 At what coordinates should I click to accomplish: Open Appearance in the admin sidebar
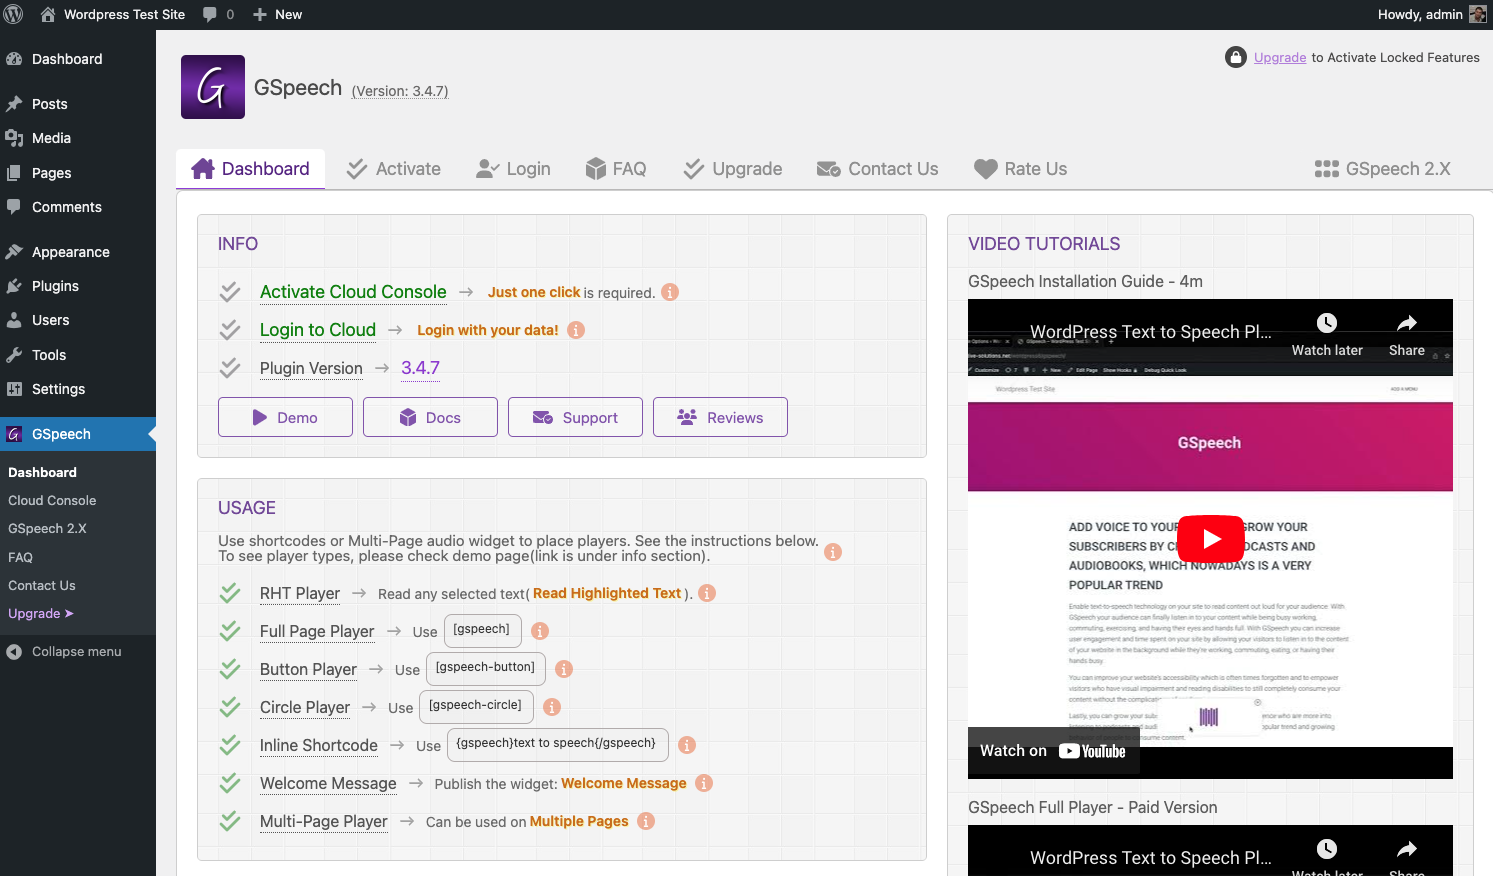pos(78,252)
